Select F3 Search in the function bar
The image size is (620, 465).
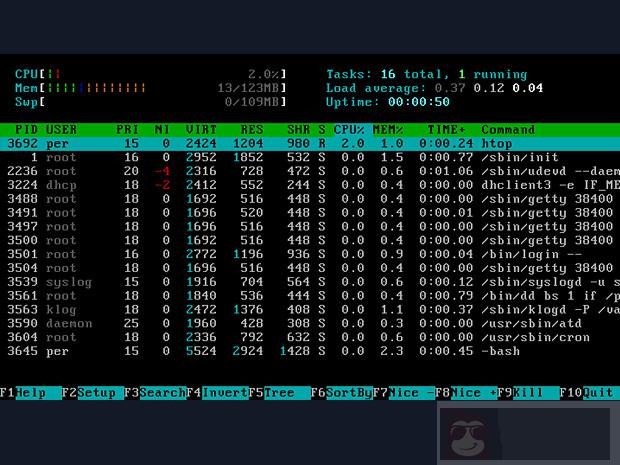155,393
